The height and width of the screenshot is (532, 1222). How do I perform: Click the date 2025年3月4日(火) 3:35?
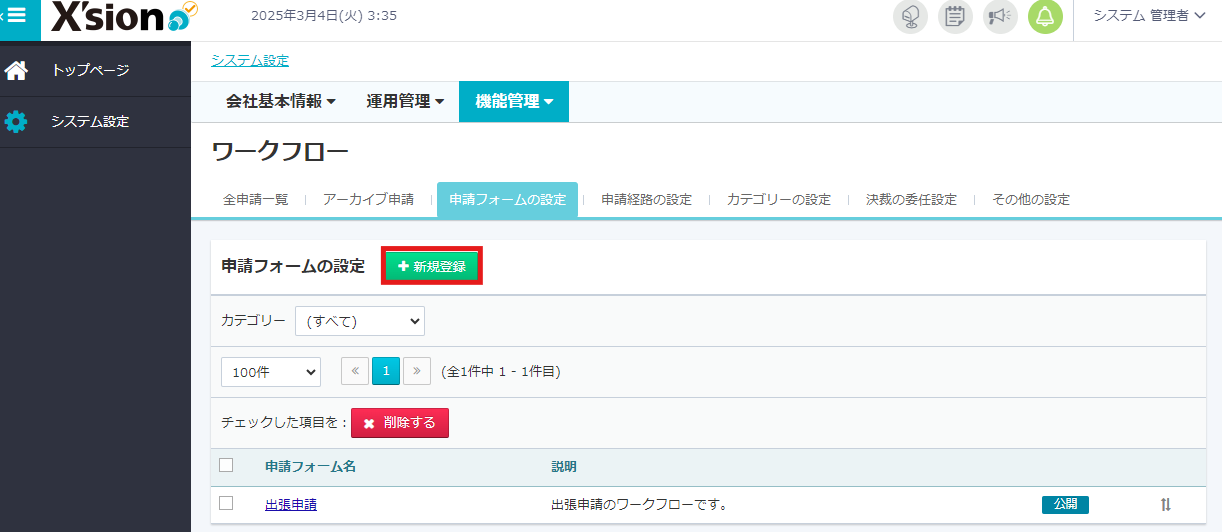point(324,16)
